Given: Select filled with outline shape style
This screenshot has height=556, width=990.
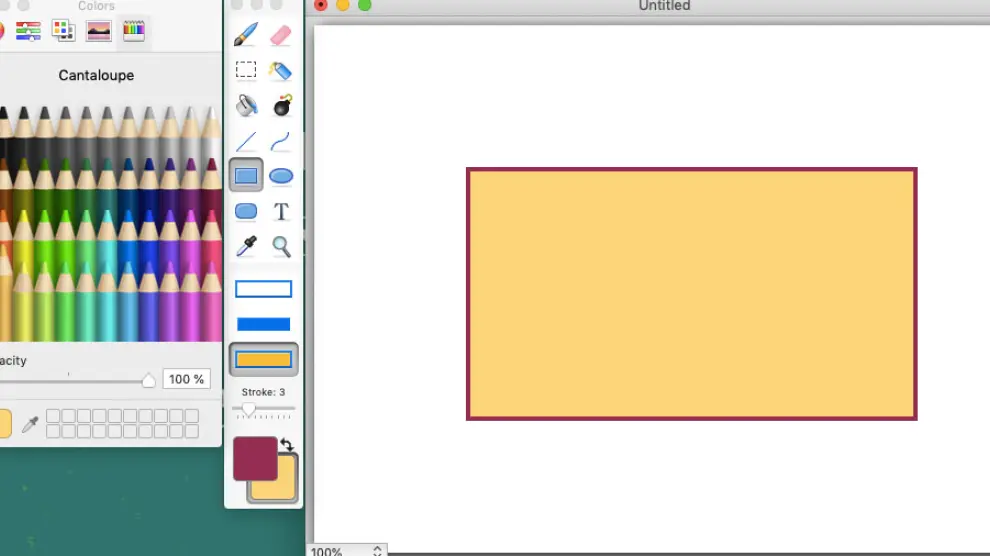Looking at the screenshot, I should [x=263, y=359].
